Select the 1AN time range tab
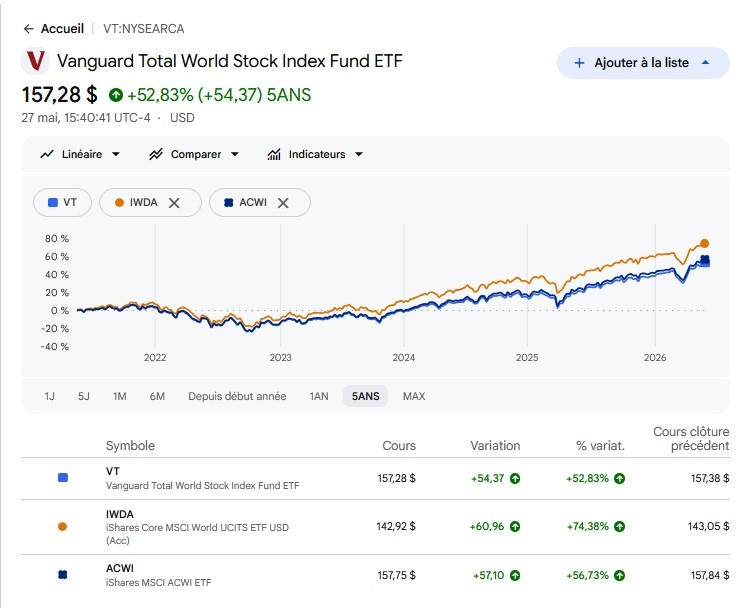This screenshot has height=608, width=750. pos(319,396)
